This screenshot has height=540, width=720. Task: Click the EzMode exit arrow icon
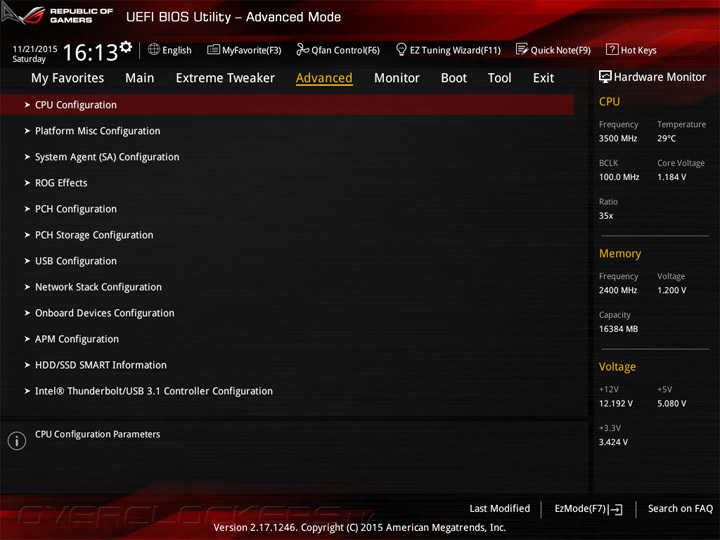click(x=616, y=509)
